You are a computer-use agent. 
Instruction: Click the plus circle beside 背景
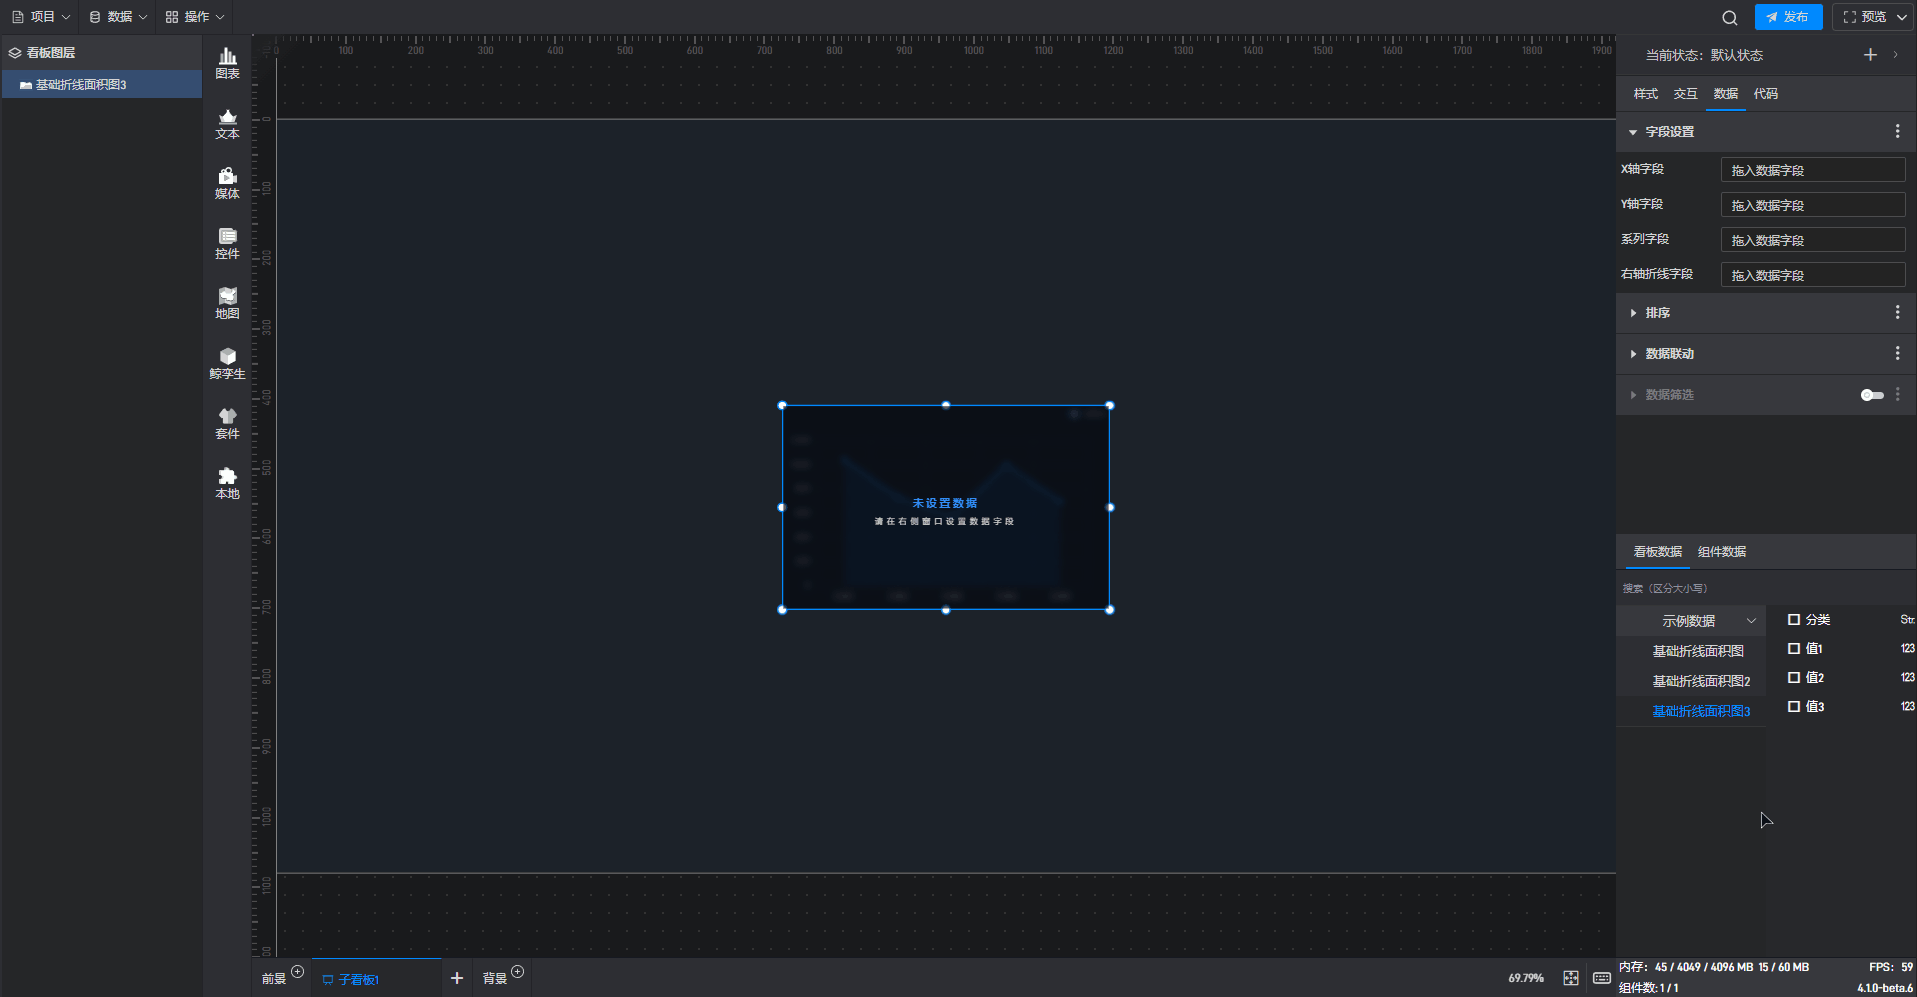point(517,972)
